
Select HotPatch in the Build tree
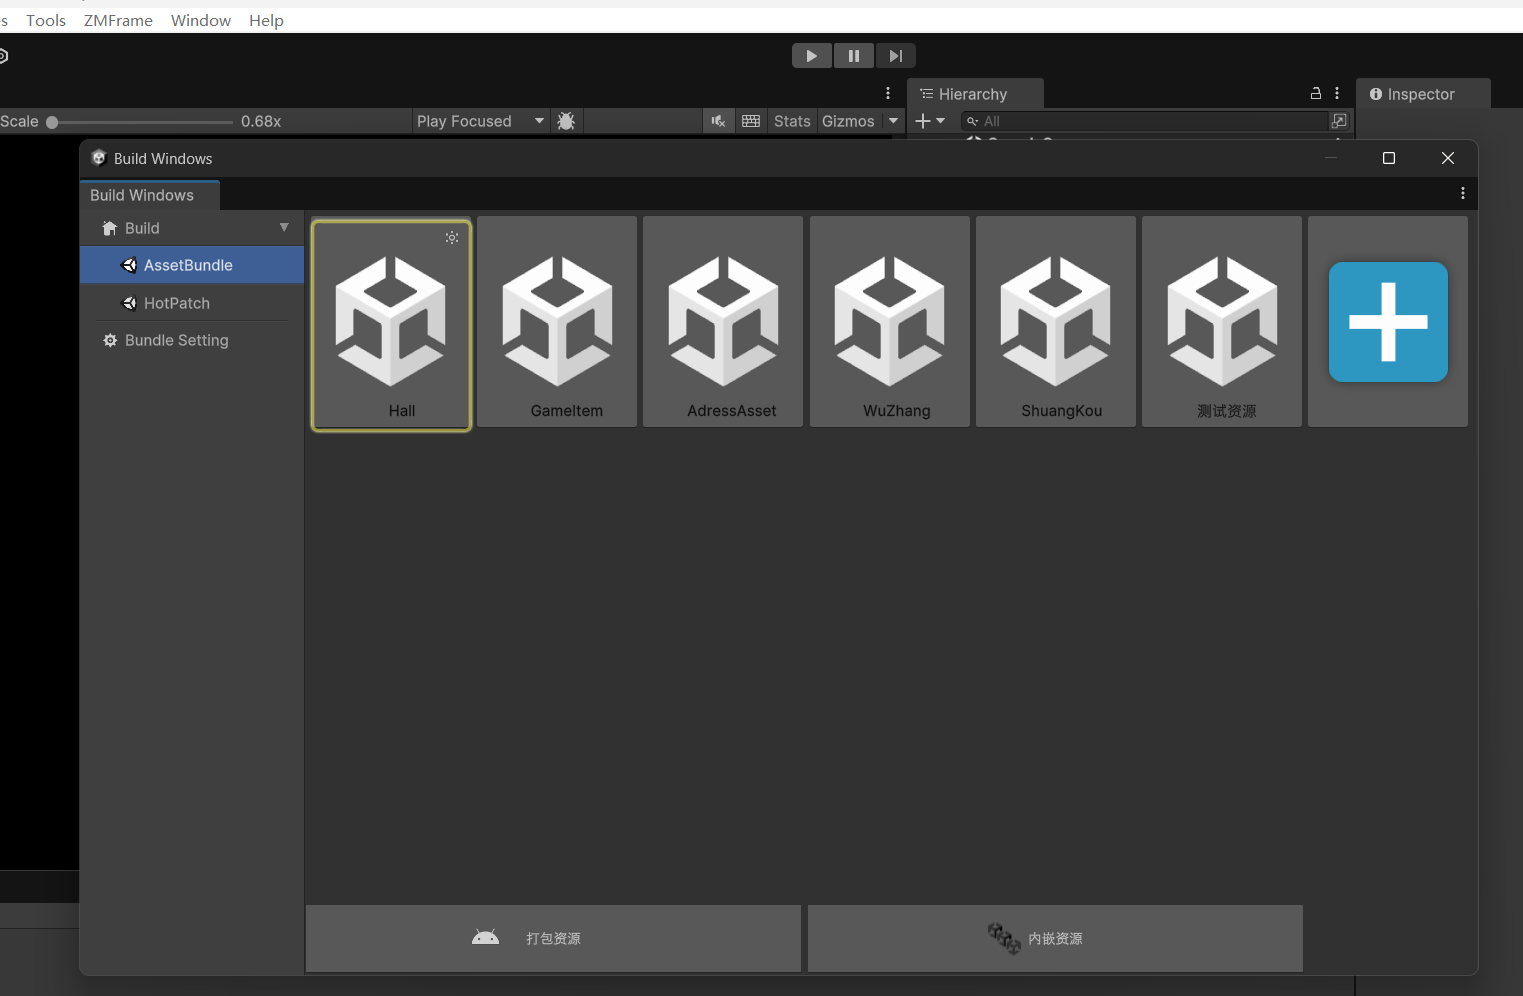coord(192,303)
